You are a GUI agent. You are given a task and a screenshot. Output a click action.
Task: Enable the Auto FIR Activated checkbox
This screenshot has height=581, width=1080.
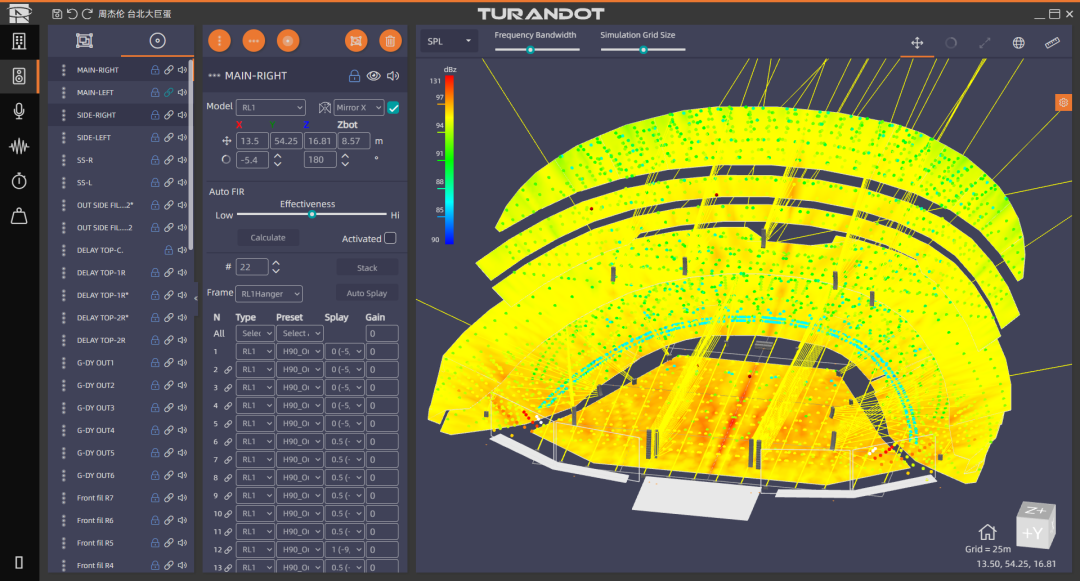(391, 238)
